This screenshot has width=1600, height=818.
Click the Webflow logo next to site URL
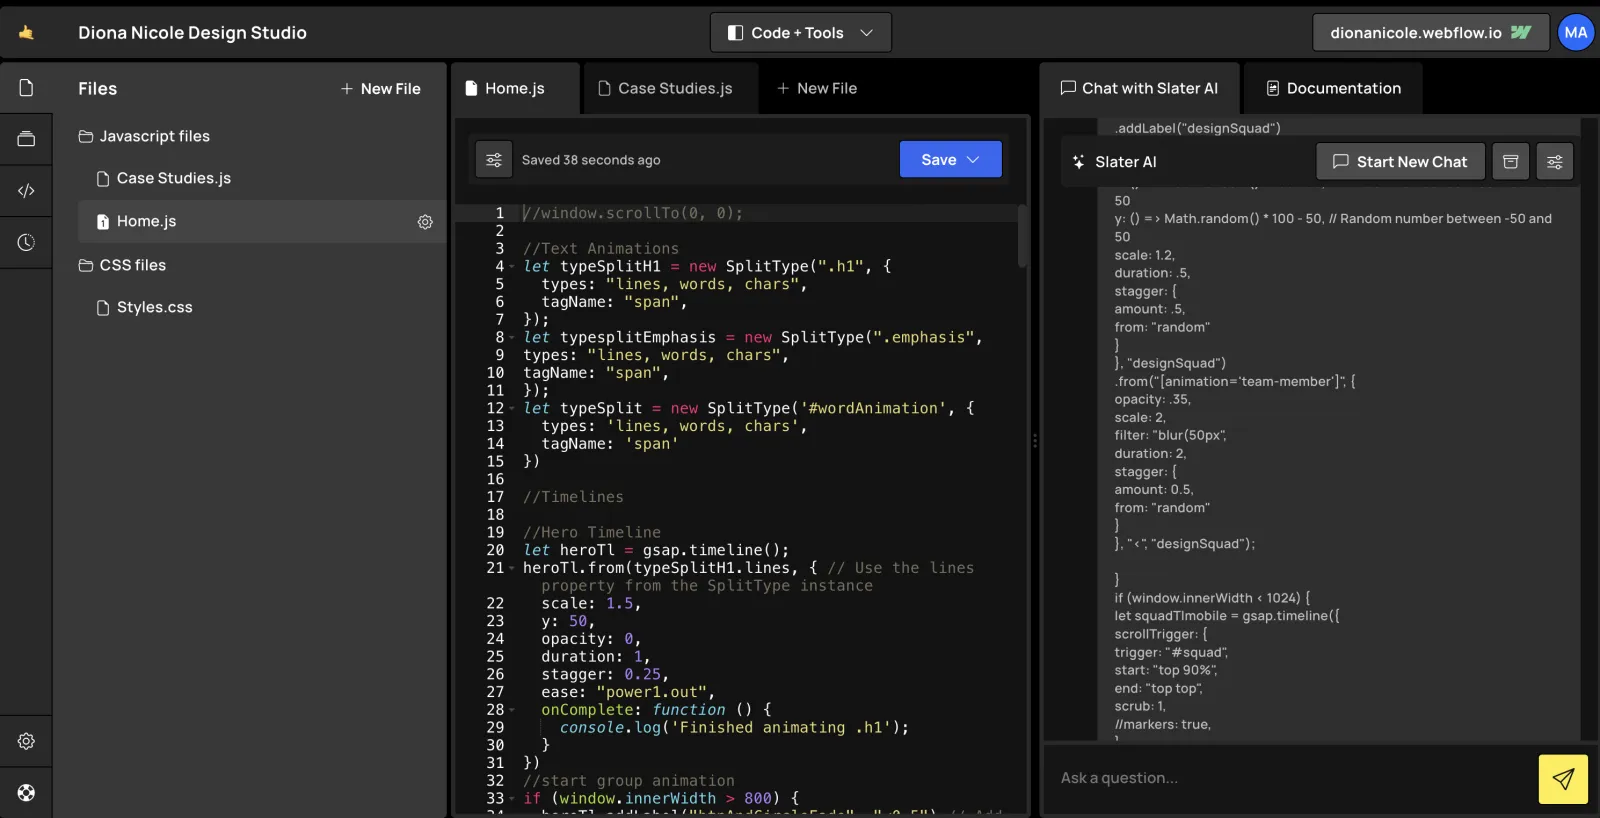point(1521,33)
